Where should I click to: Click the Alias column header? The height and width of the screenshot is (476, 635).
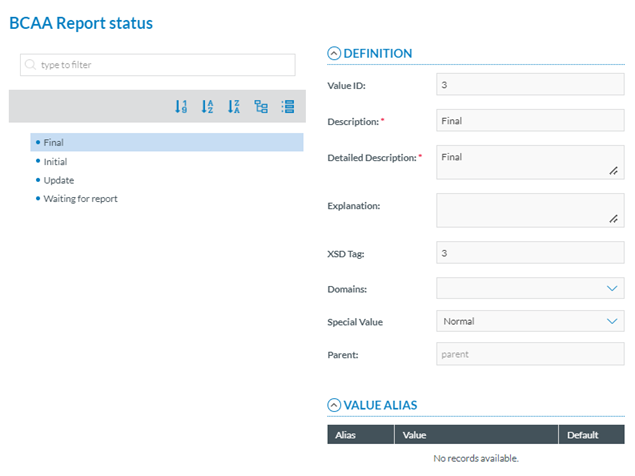346,435
